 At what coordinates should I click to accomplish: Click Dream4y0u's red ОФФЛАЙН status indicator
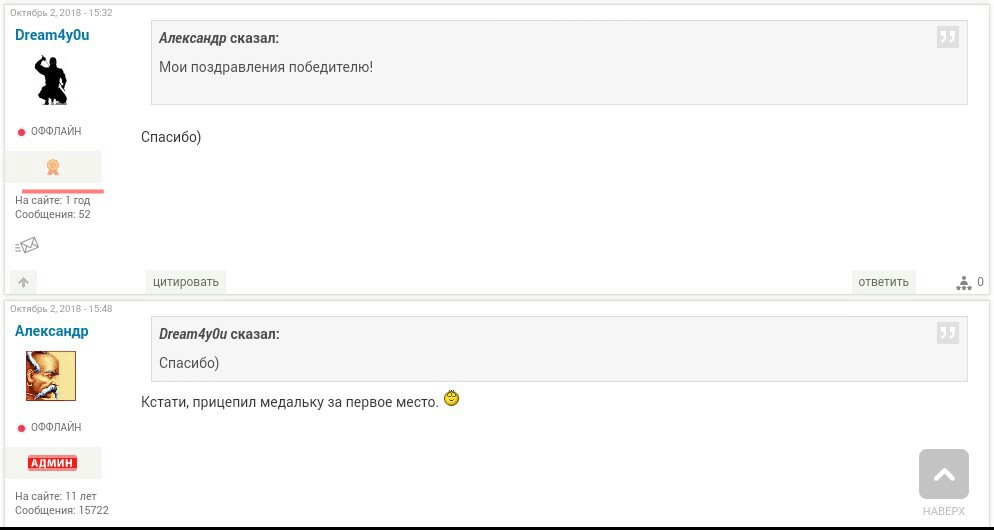[21, 132]
